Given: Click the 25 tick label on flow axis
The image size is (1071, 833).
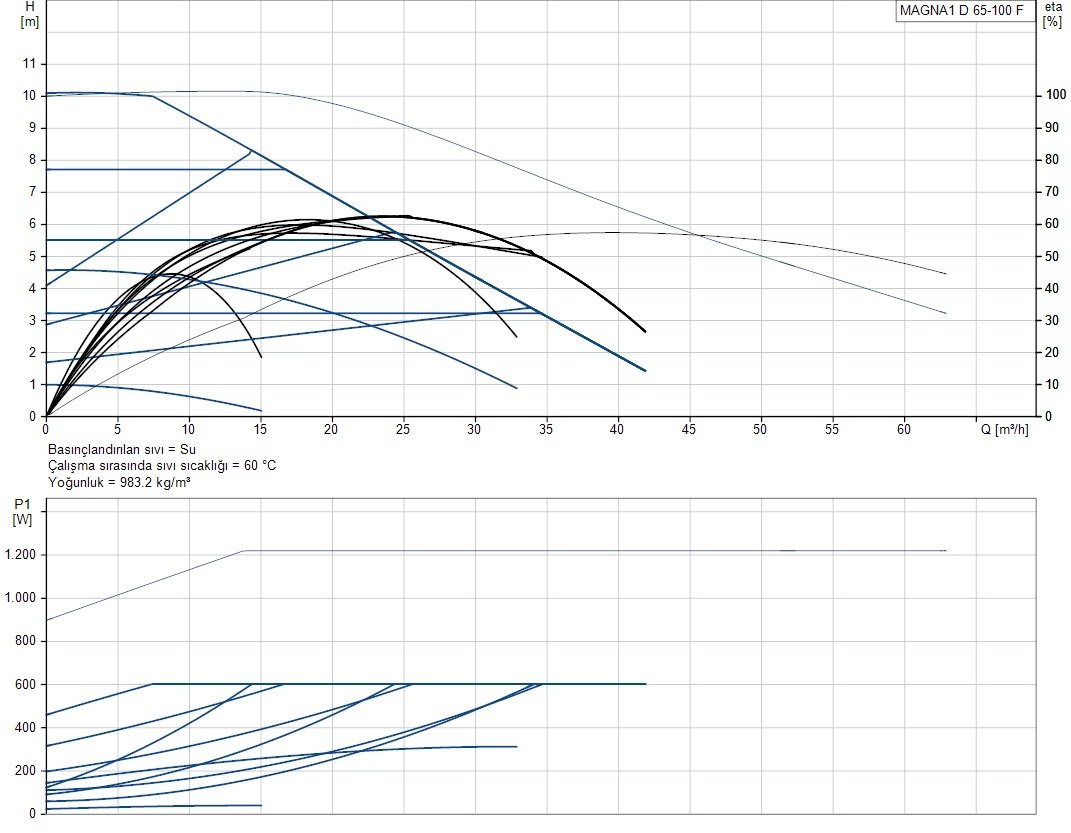Looking at the screenshot, I should coord(403,429).
